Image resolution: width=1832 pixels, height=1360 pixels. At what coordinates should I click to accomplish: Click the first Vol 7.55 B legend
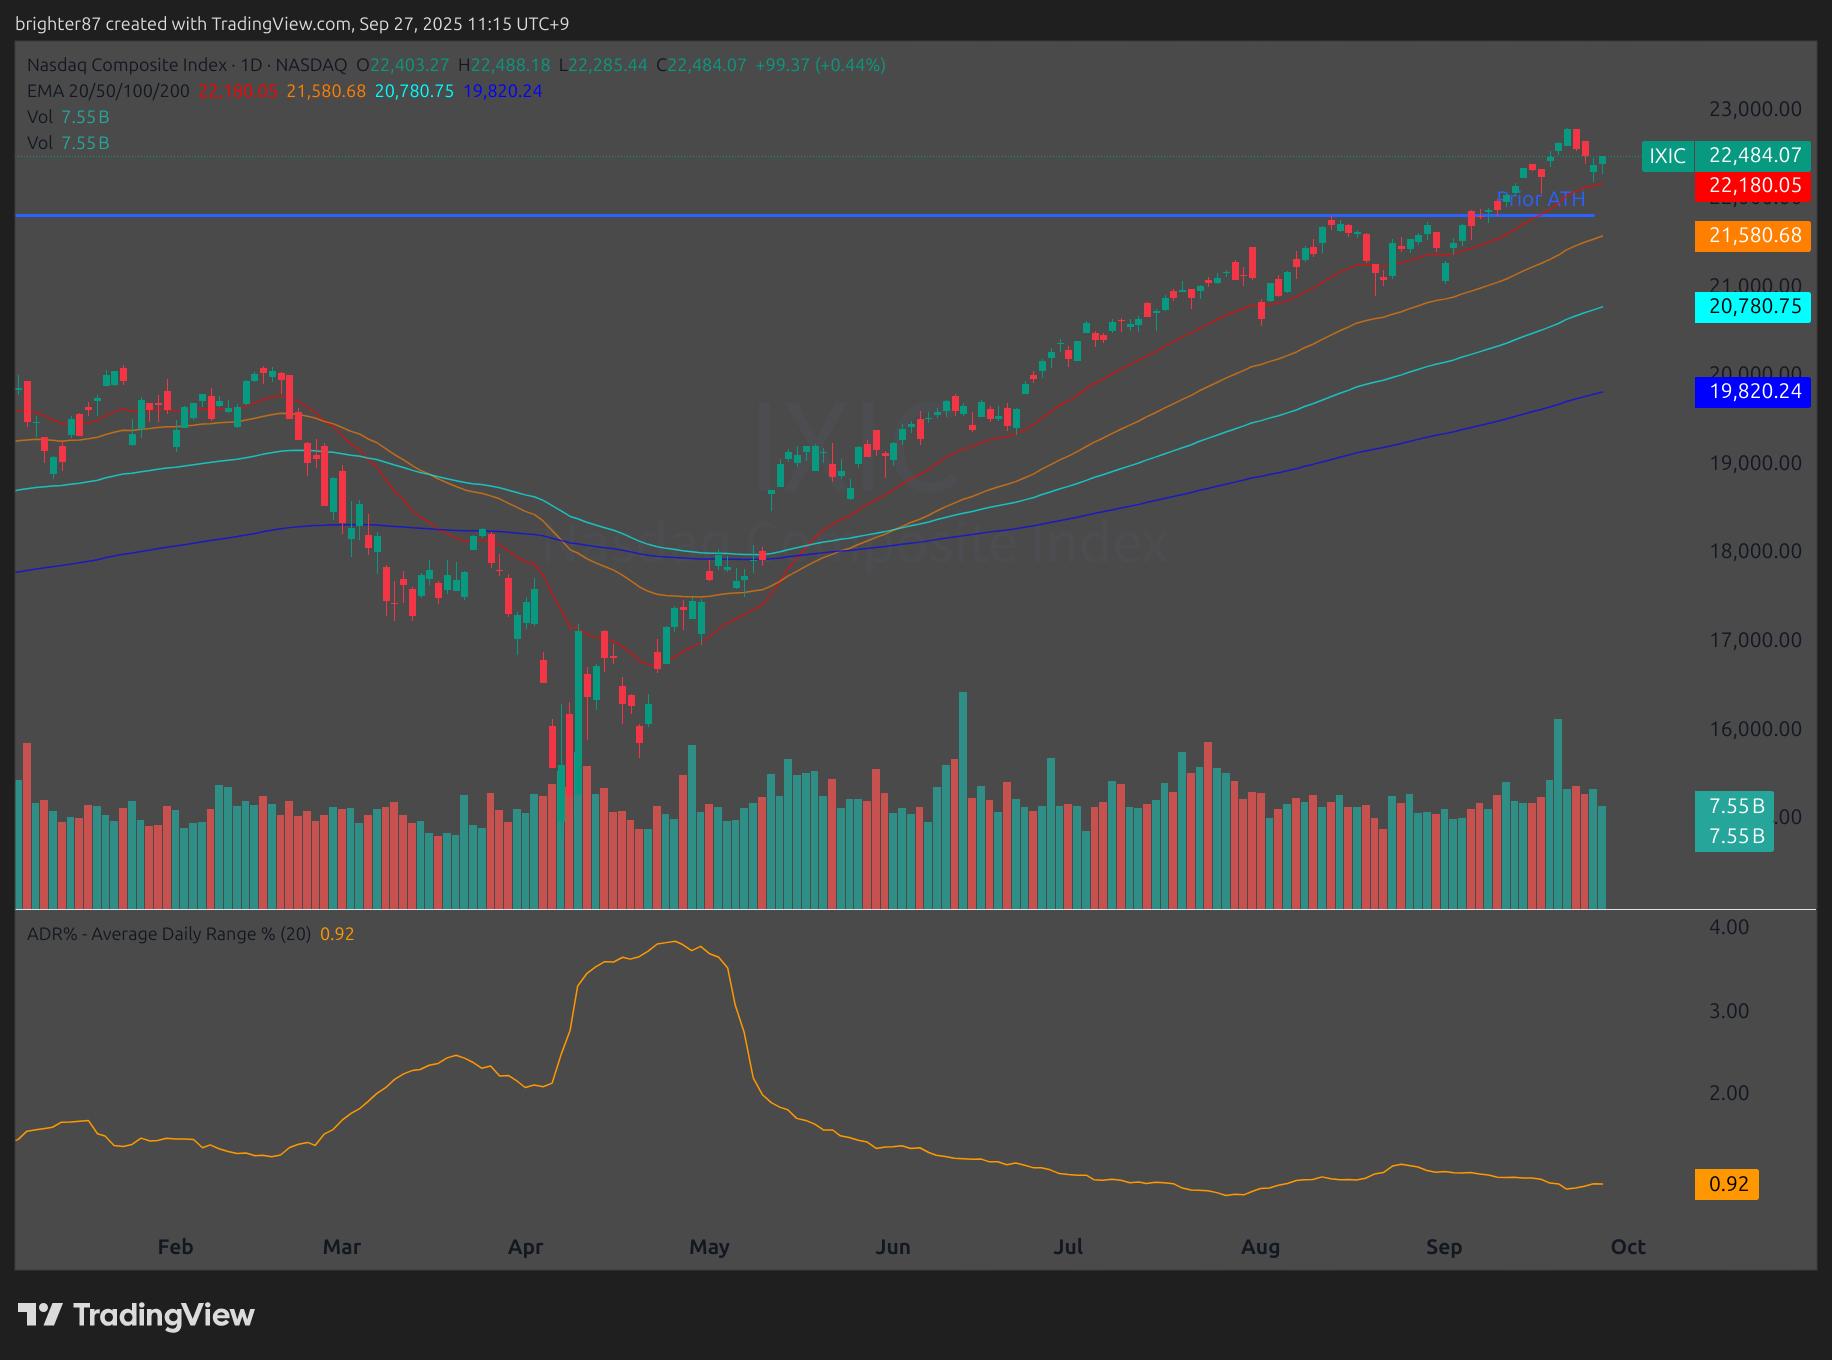tap(68, 117)
